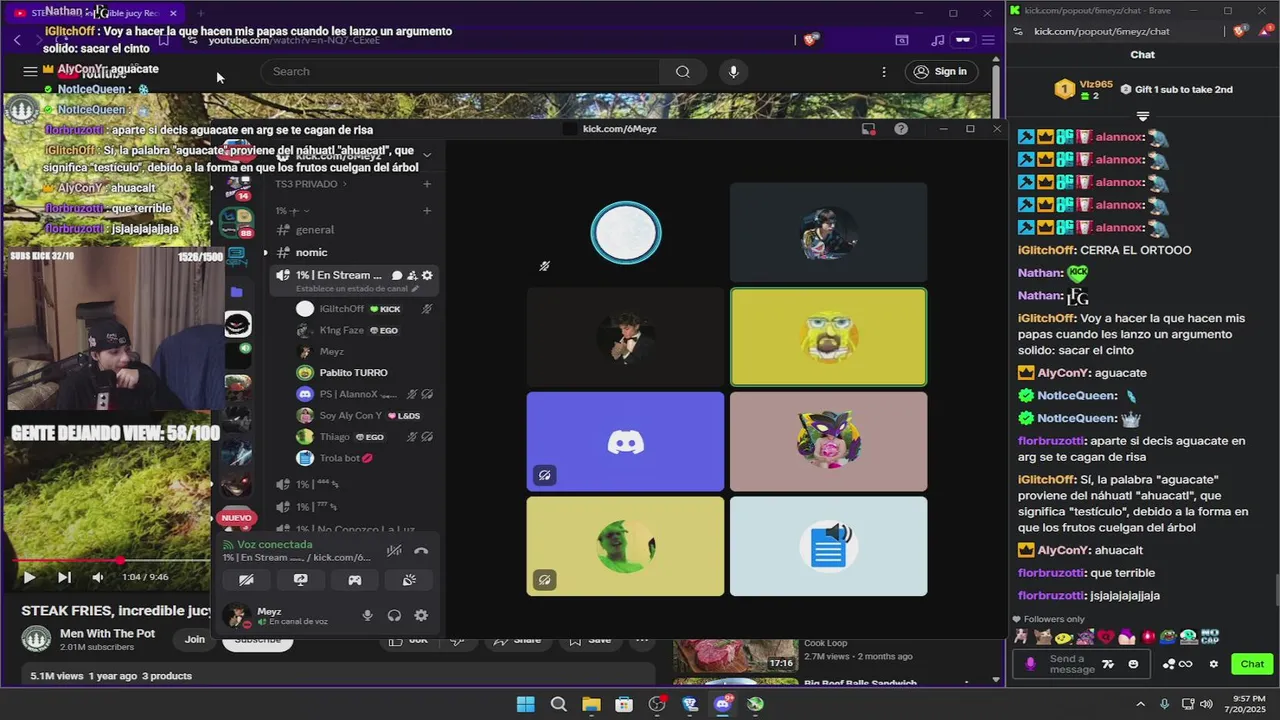Click the purple mic icon in Kick chat
The image size is (1280, 720).
pyautogui.click(x=1031, y=664)
